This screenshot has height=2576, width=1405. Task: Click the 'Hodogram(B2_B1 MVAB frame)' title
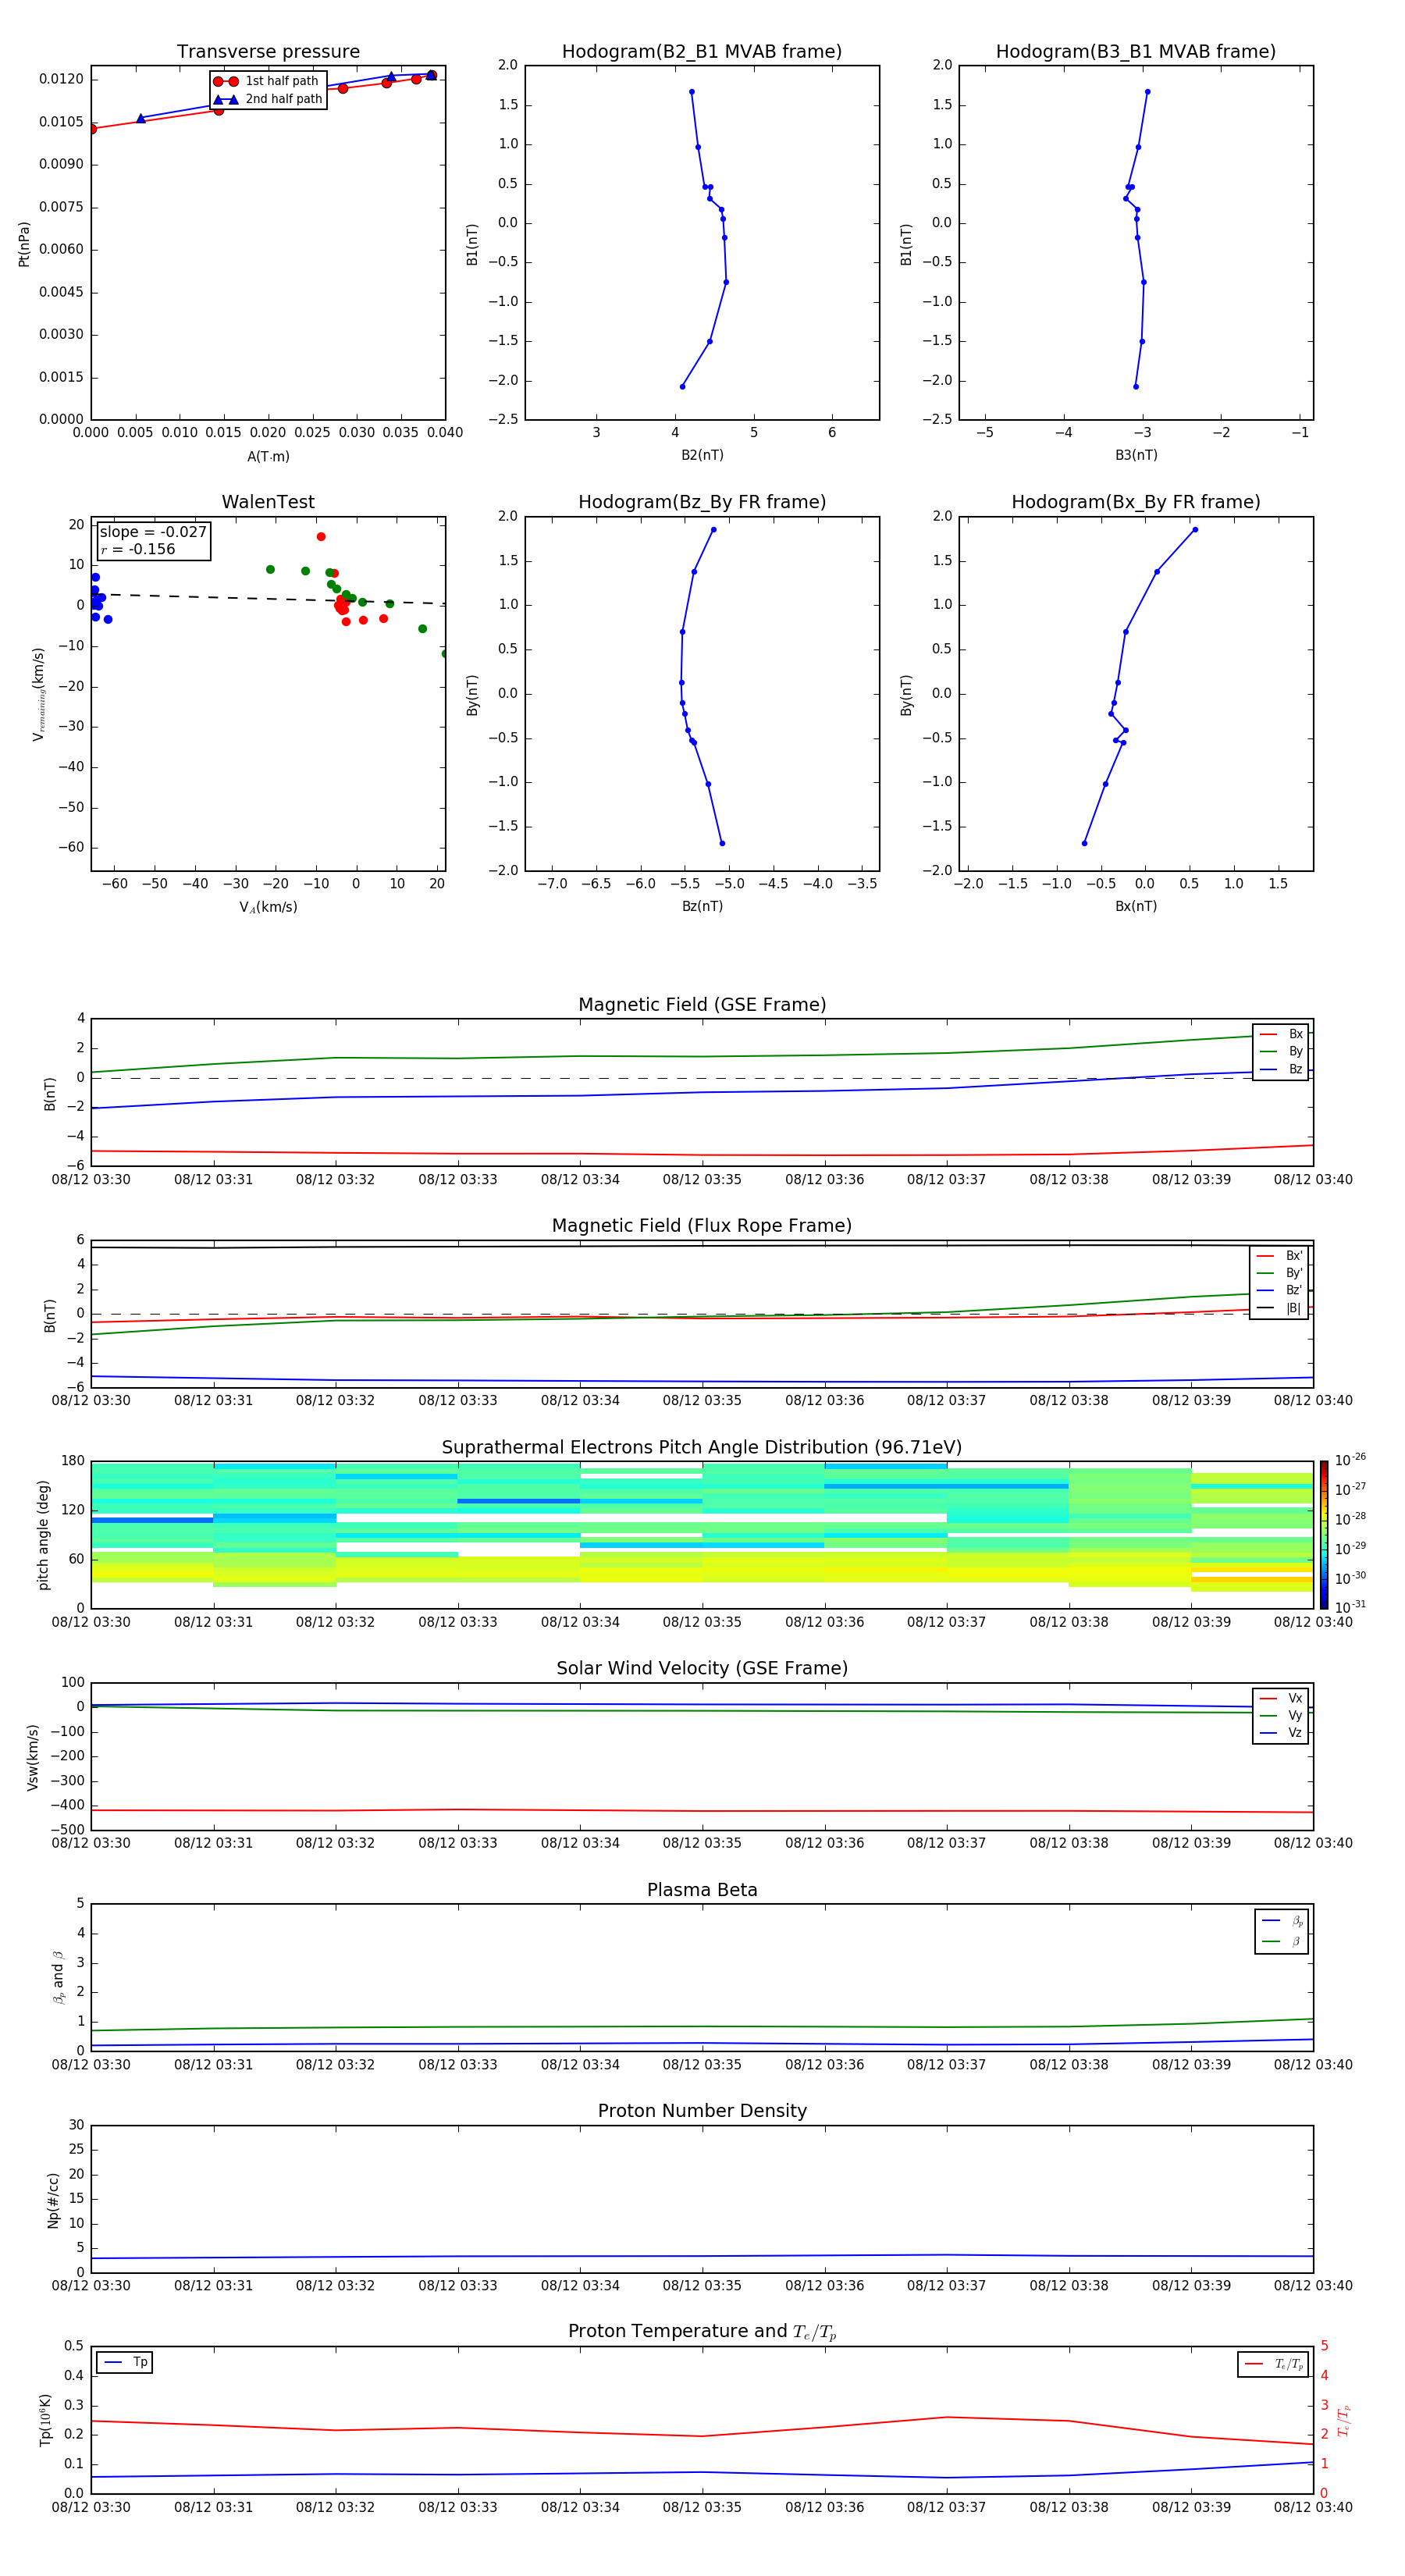click(702, 52)
